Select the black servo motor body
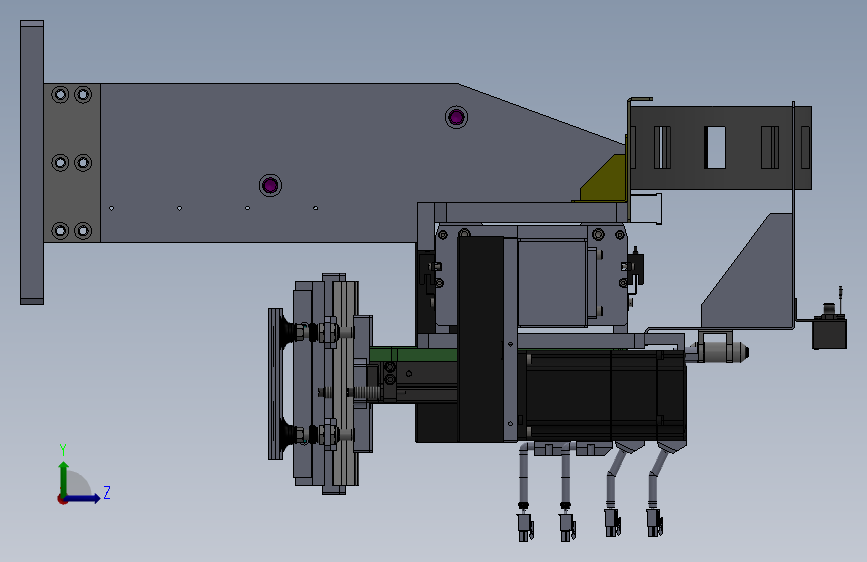The height and width of the screenshot is (562, 867). coord(605,396)
